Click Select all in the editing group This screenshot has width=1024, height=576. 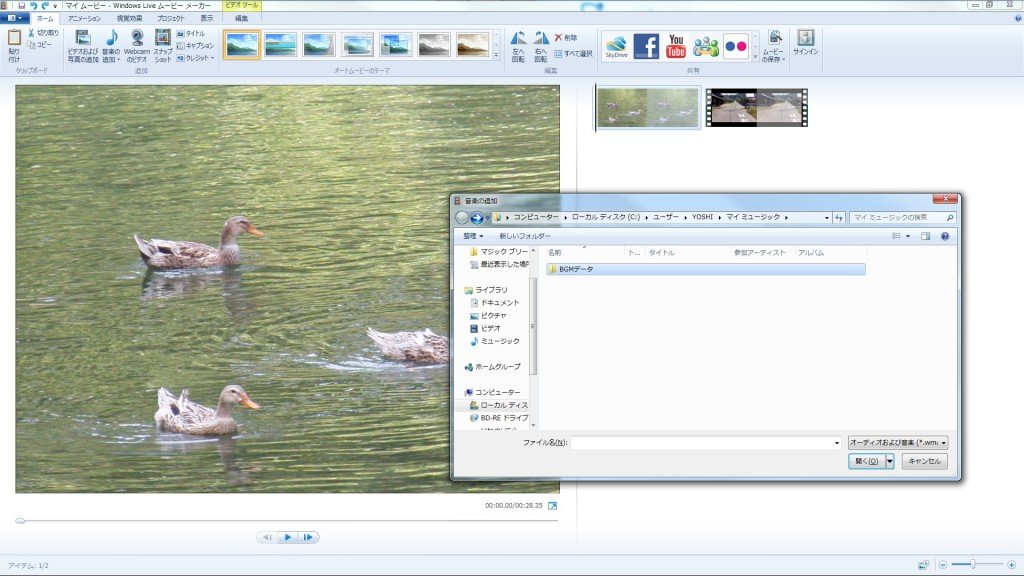[573, 54]
